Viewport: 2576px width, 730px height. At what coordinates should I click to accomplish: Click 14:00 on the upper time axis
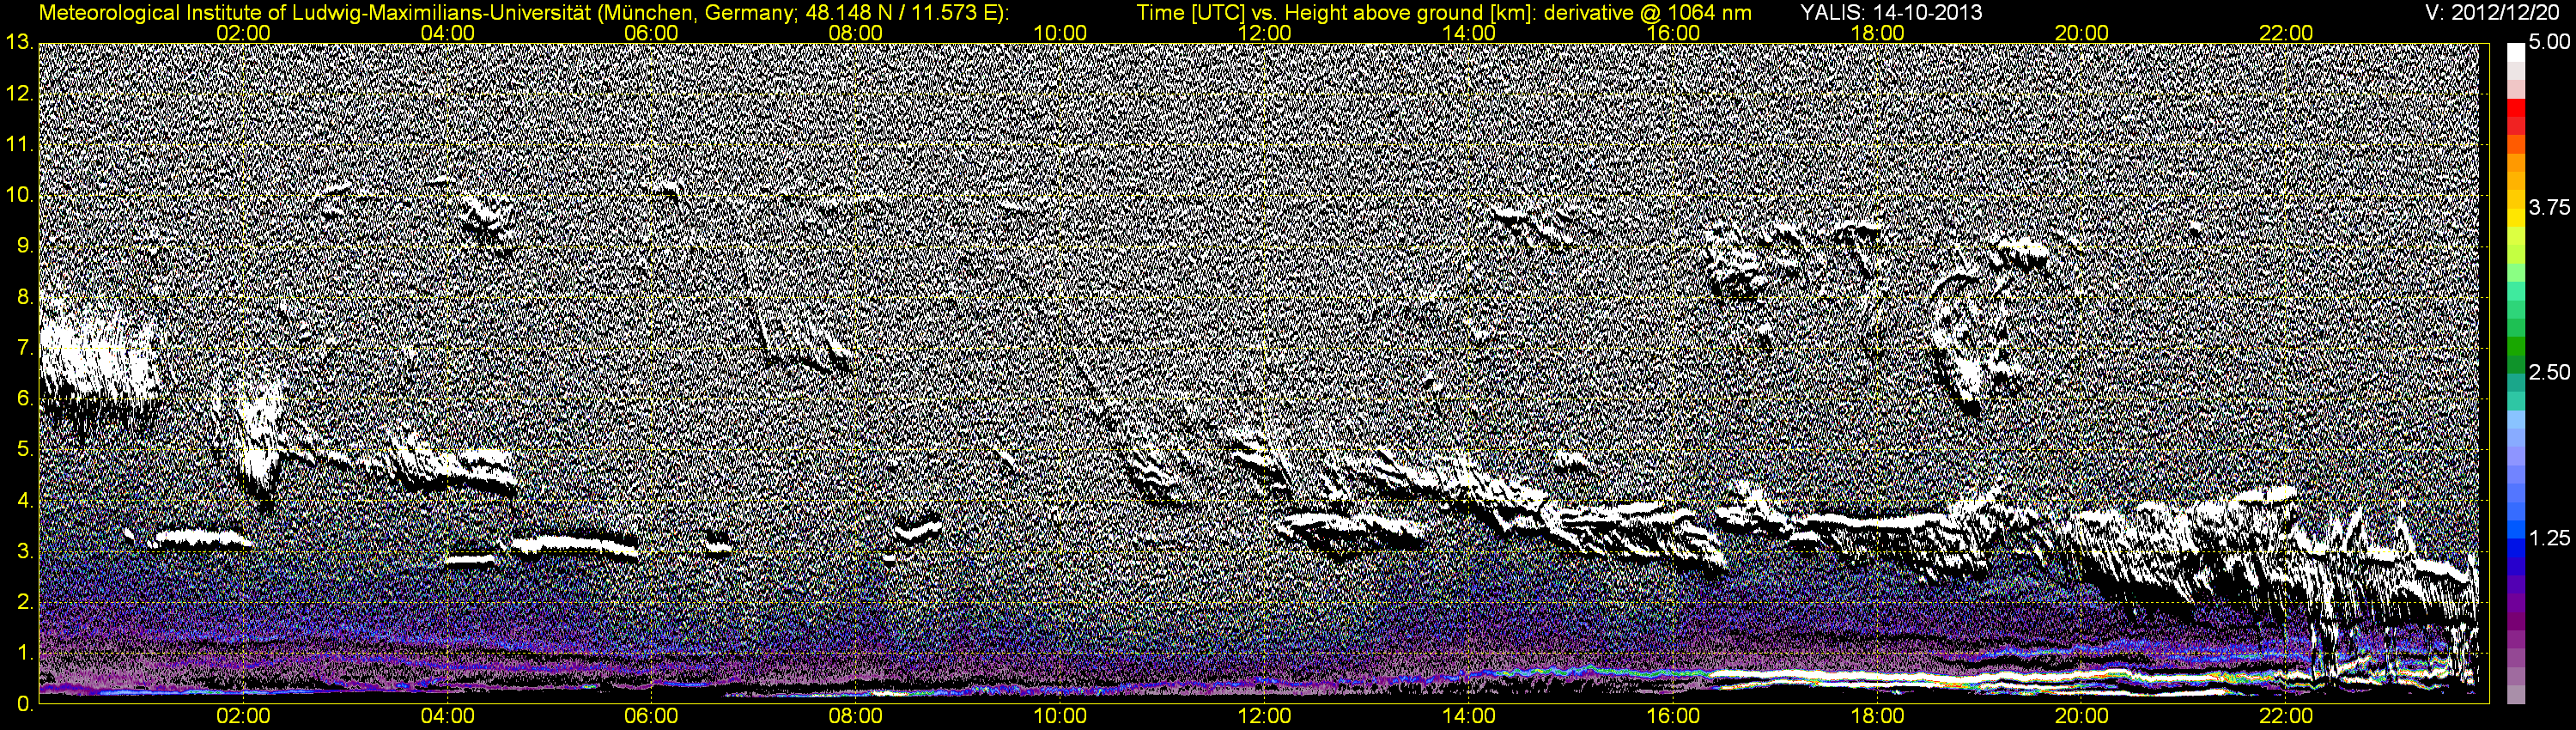tap(1469, 33)
